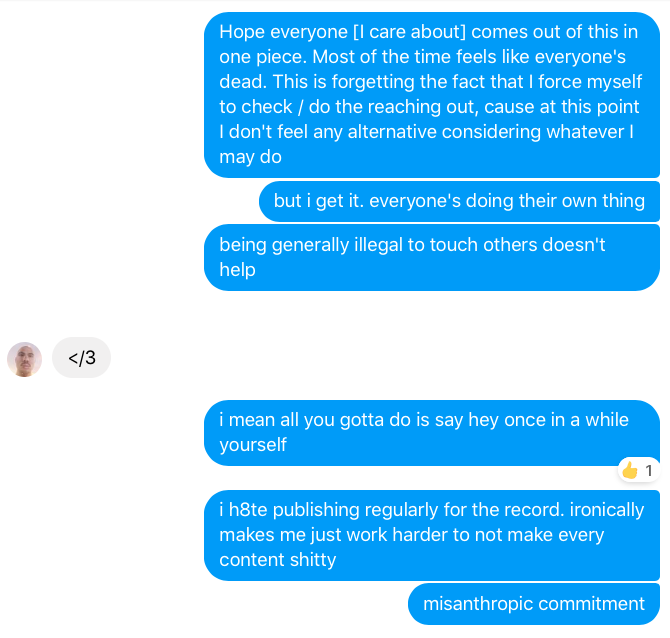Click message starting "Hope everyone [I care about]"
This screenshot has height=638, width=670.
coord(431,95)
